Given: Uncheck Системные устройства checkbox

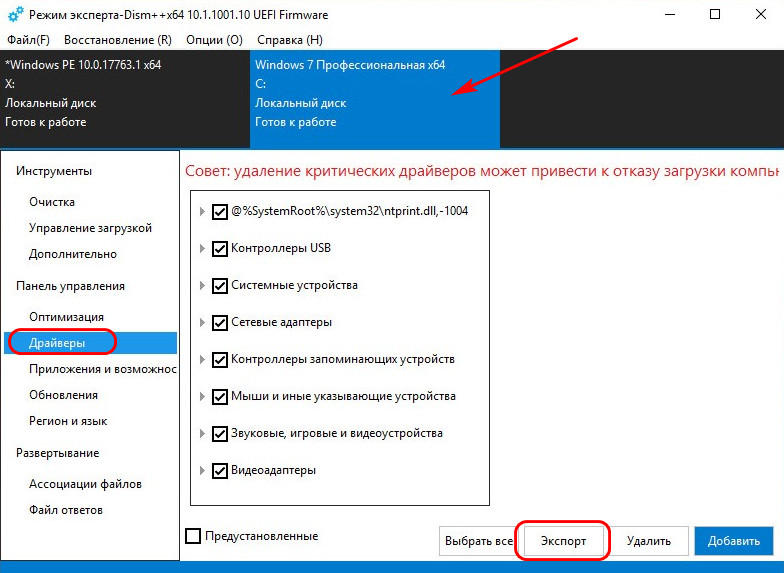Looking at the screenshot, I should pos(220,286).
